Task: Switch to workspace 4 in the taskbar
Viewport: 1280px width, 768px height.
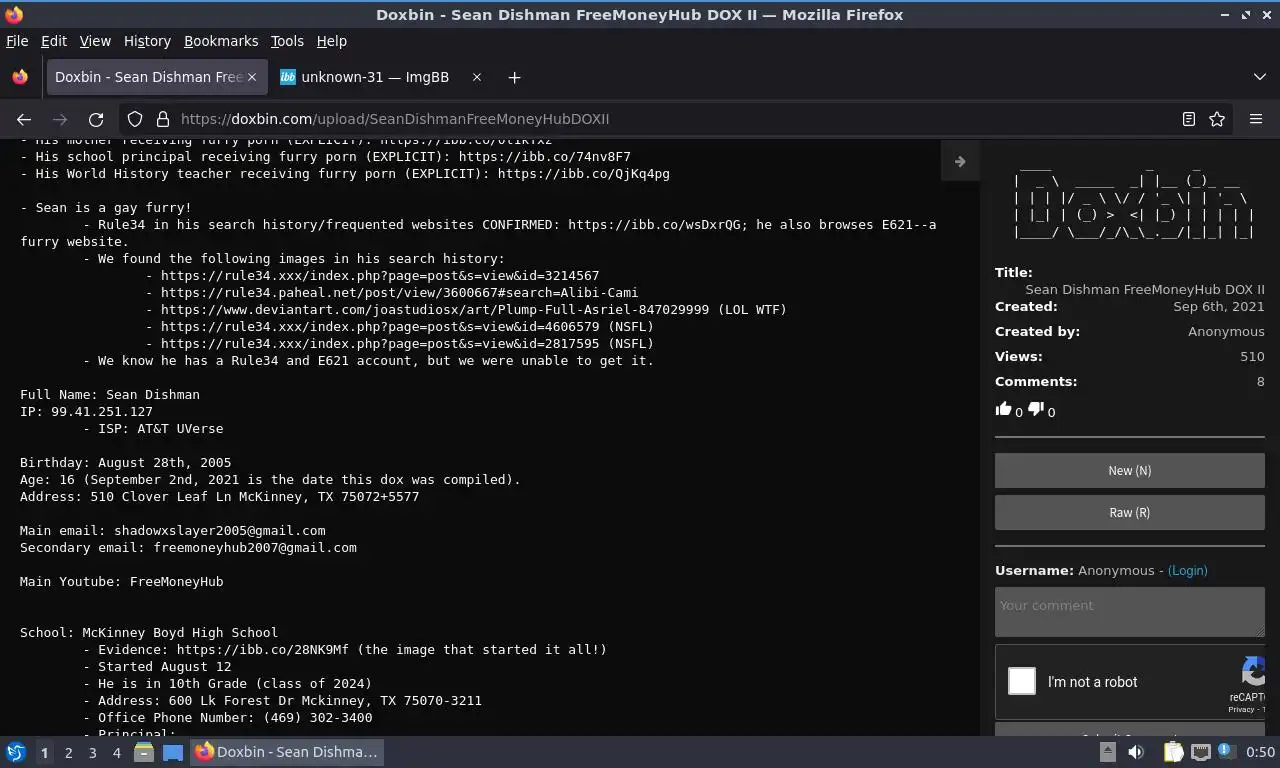Action: coord(117,752)
